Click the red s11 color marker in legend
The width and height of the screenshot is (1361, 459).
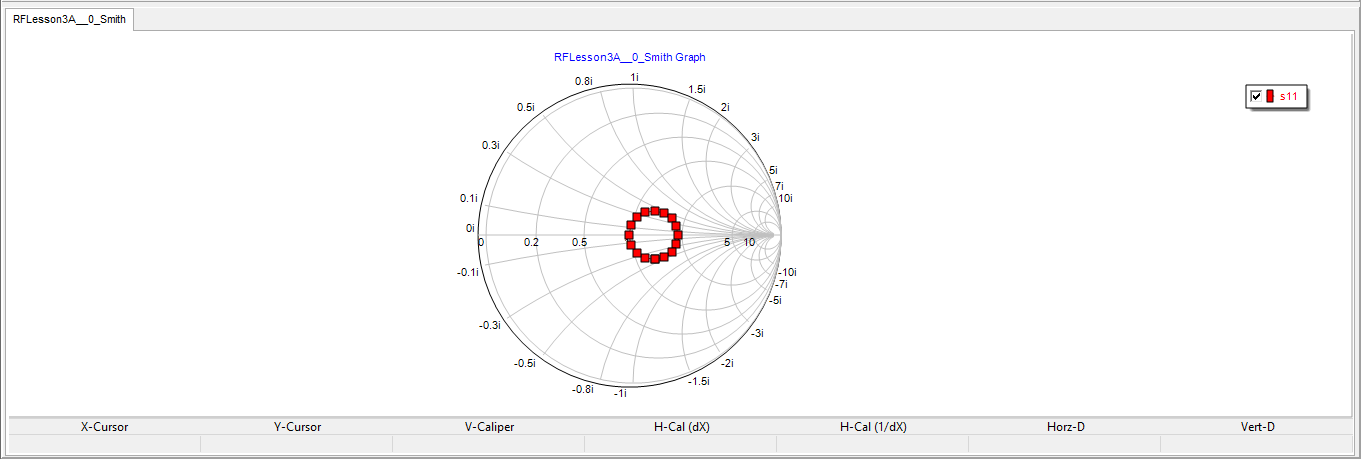point(1270,97)
